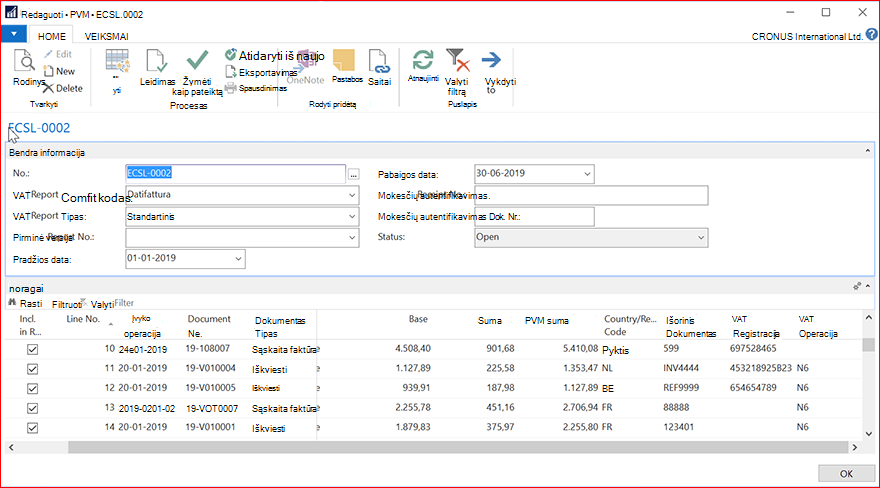
Task: Click the Mokesčių autentifikavimas No. field
Action: pos(591,195)
